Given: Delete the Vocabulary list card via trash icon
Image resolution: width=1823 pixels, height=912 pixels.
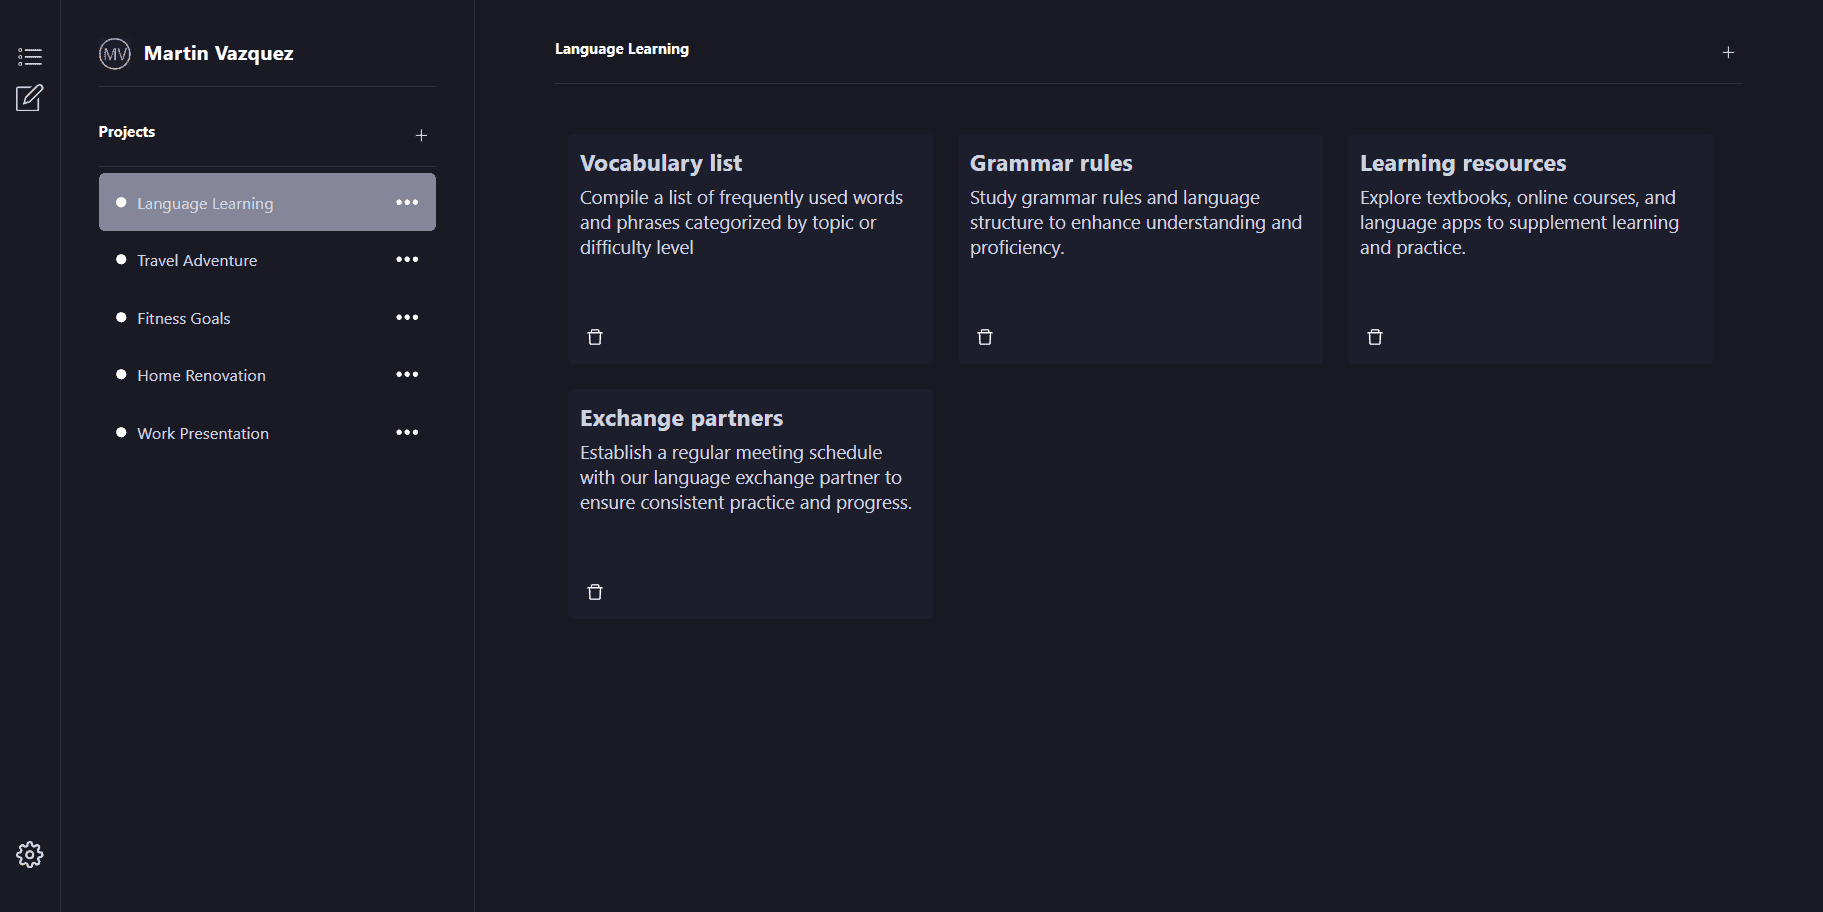Looking at the screenshot, I should pos(594,337).
